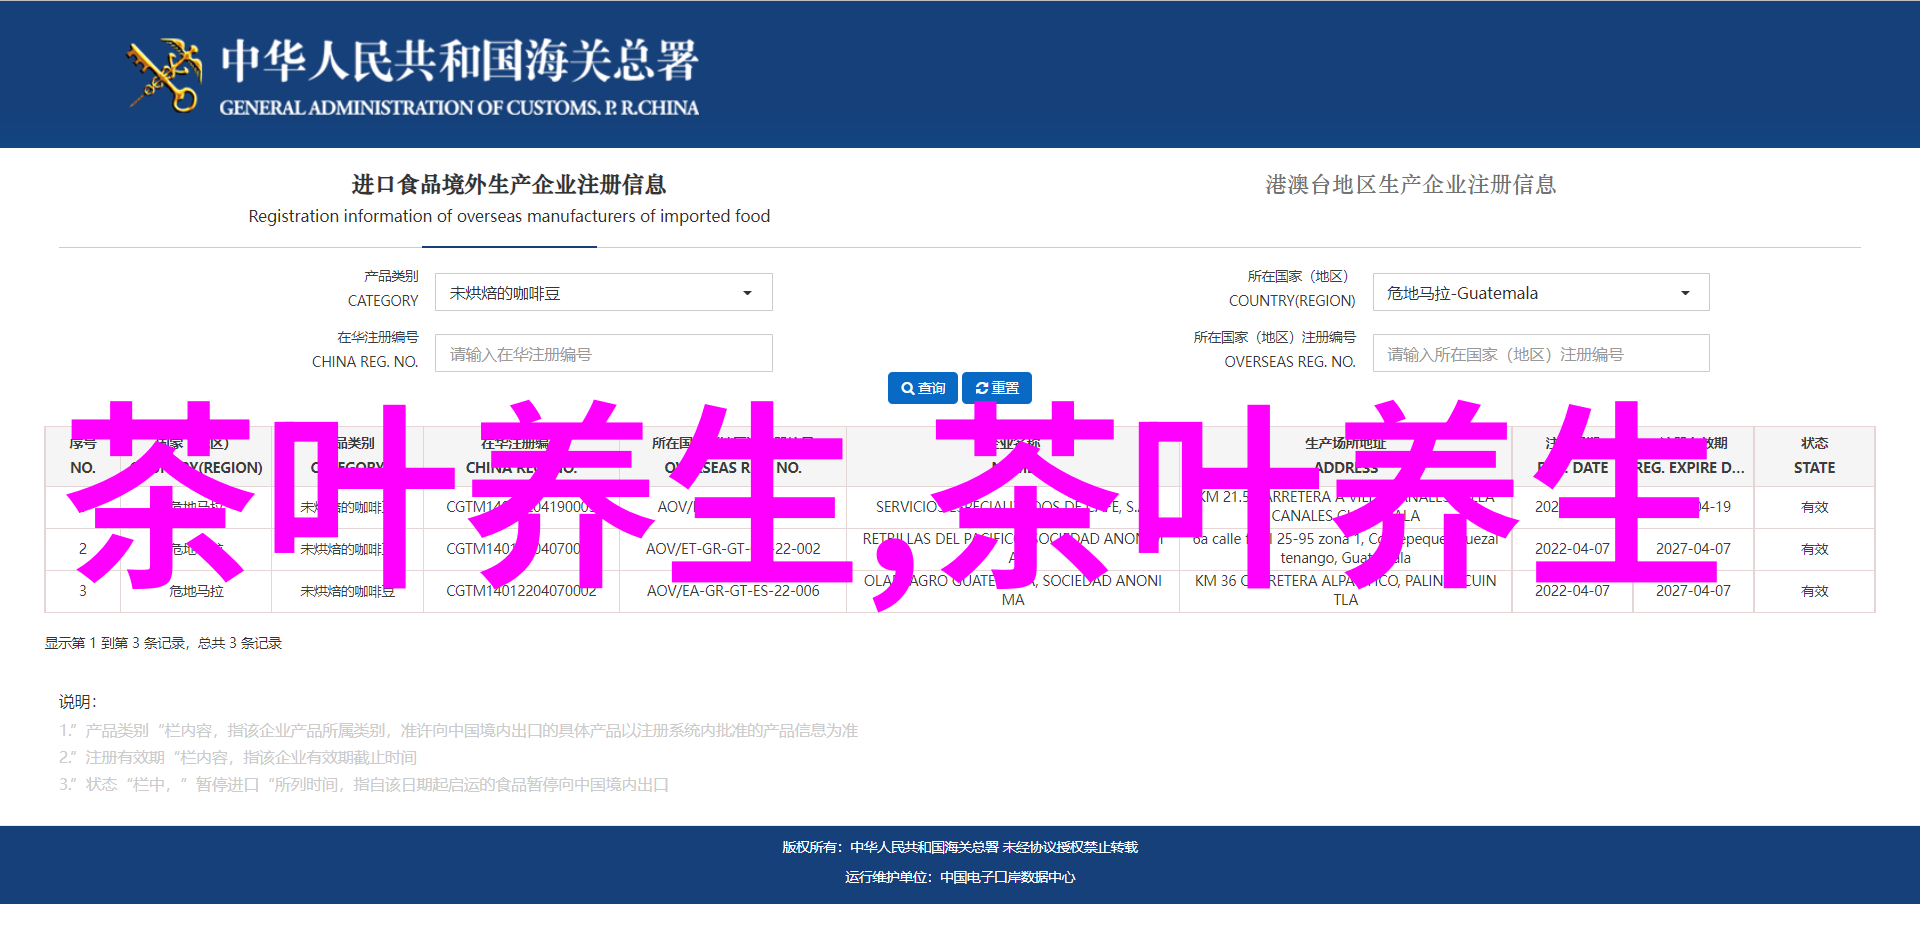Click the 危地马拉 country cell in row 3
The height and width of the screenshot is (942, 1920).
coord(196,591)
